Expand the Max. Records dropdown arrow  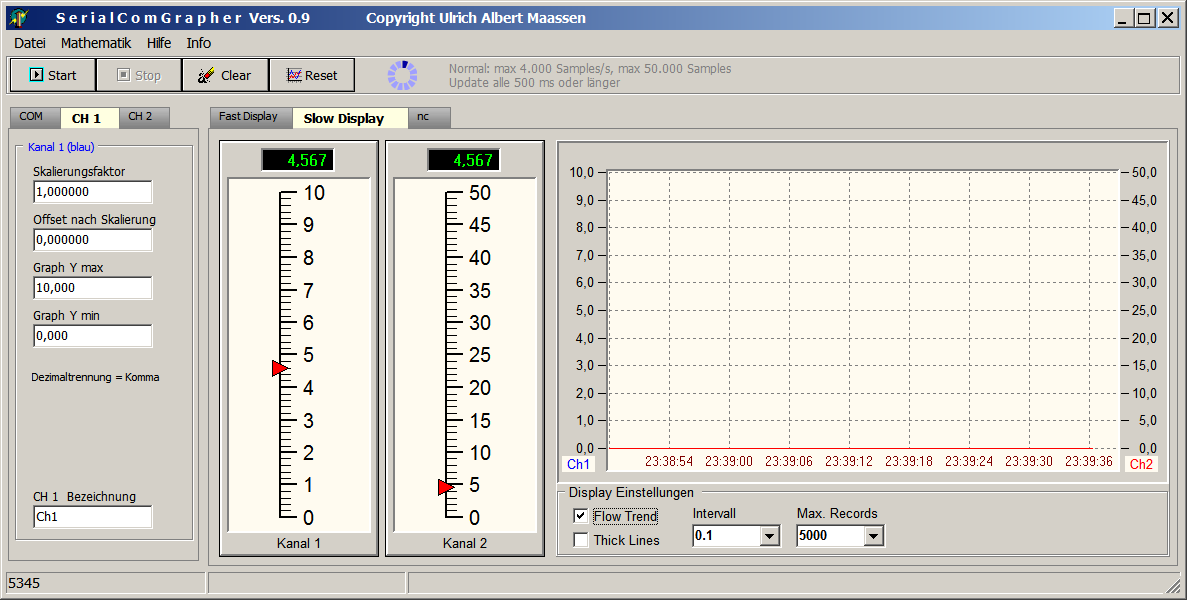click(874, 536)
